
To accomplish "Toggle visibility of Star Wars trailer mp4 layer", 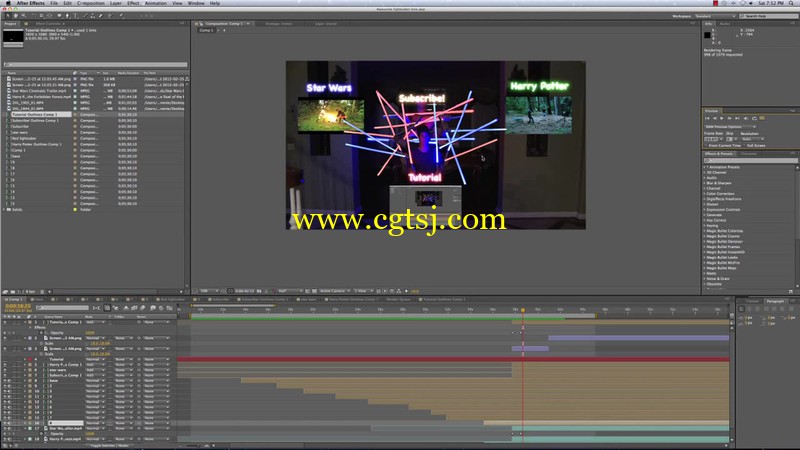I will coord(5,428).
